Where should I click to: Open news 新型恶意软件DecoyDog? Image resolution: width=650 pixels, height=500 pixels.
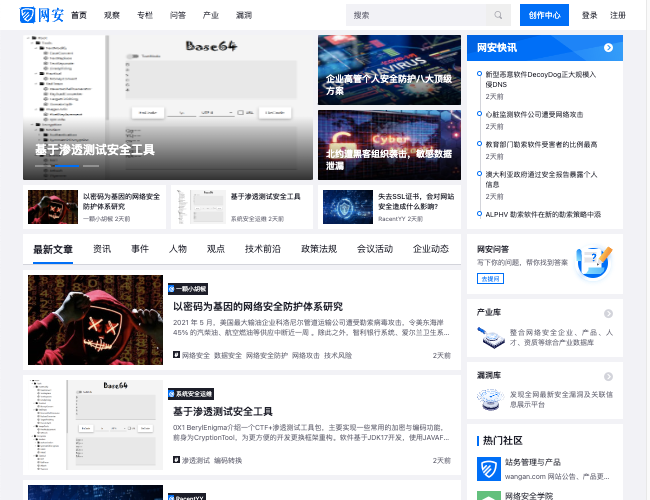(541, 79)
